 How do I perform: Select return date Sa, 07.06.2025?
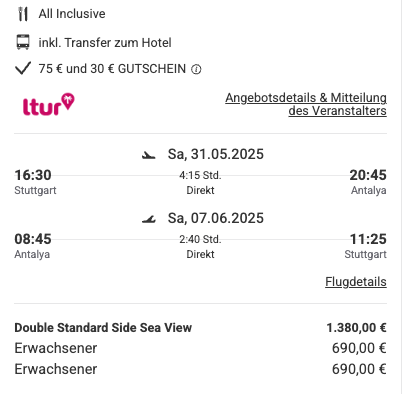[x=216, y=218]
